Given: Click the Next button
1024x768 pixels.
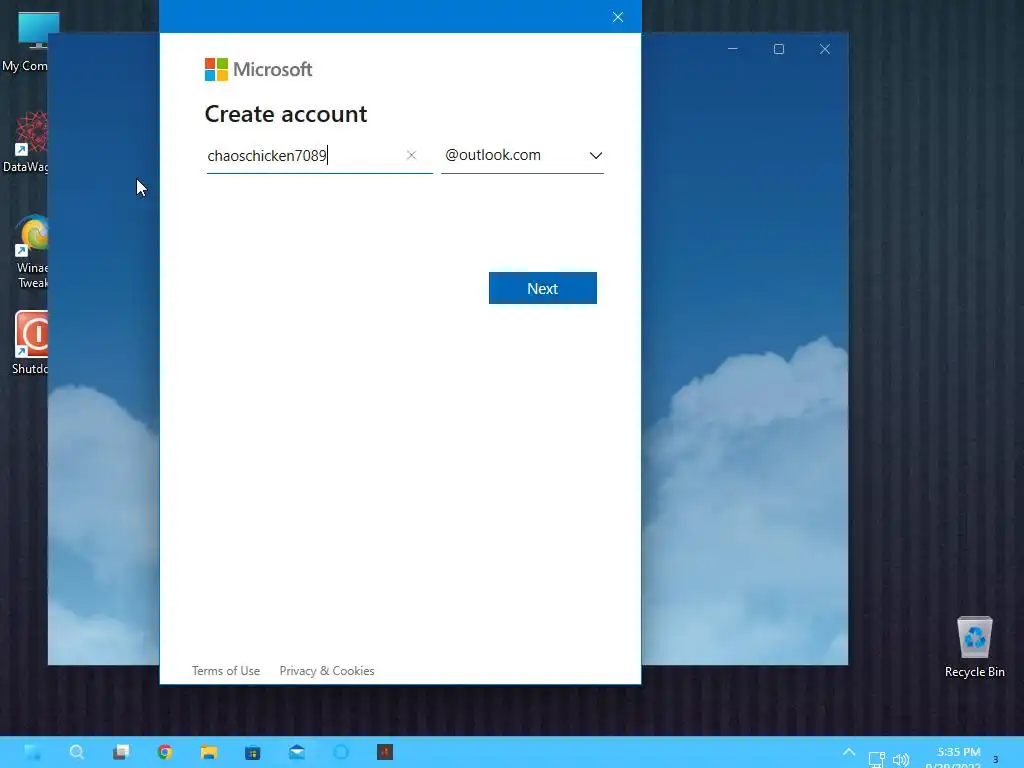Looking at the screenshot, I should [542, 288].
